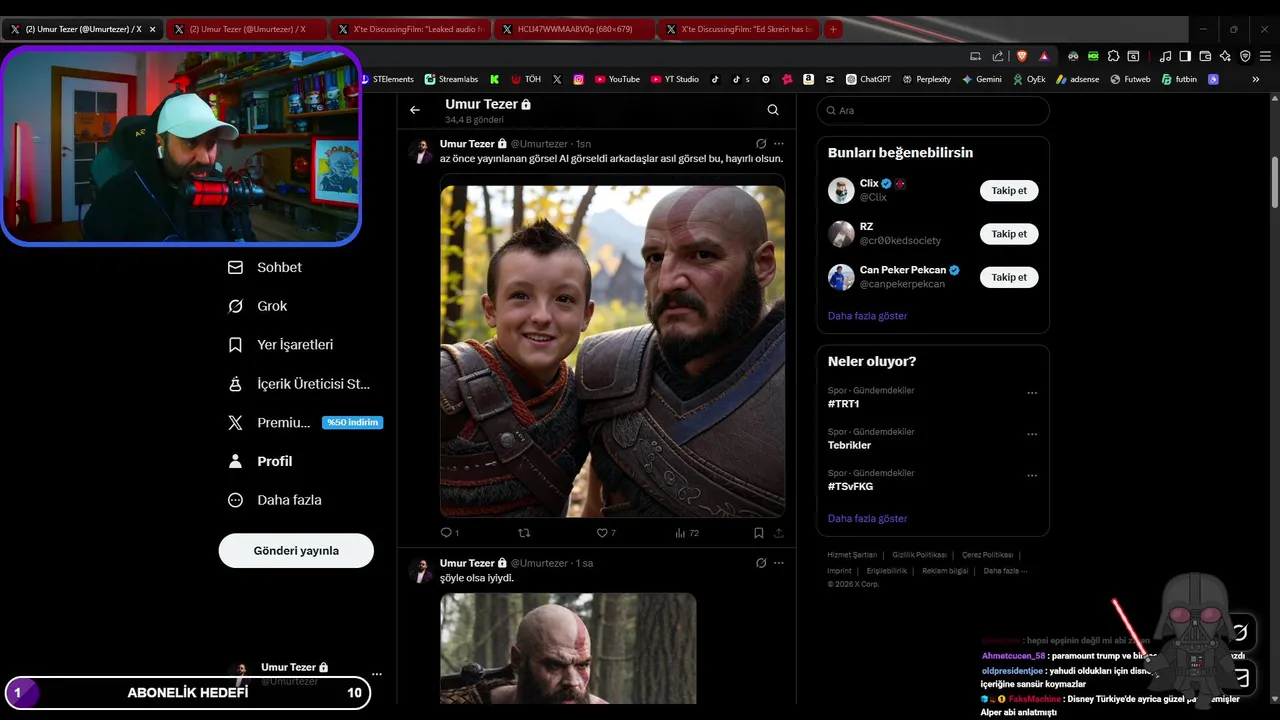
Task: Open browser hamburger menu
Action: (x=1265, y=56)
